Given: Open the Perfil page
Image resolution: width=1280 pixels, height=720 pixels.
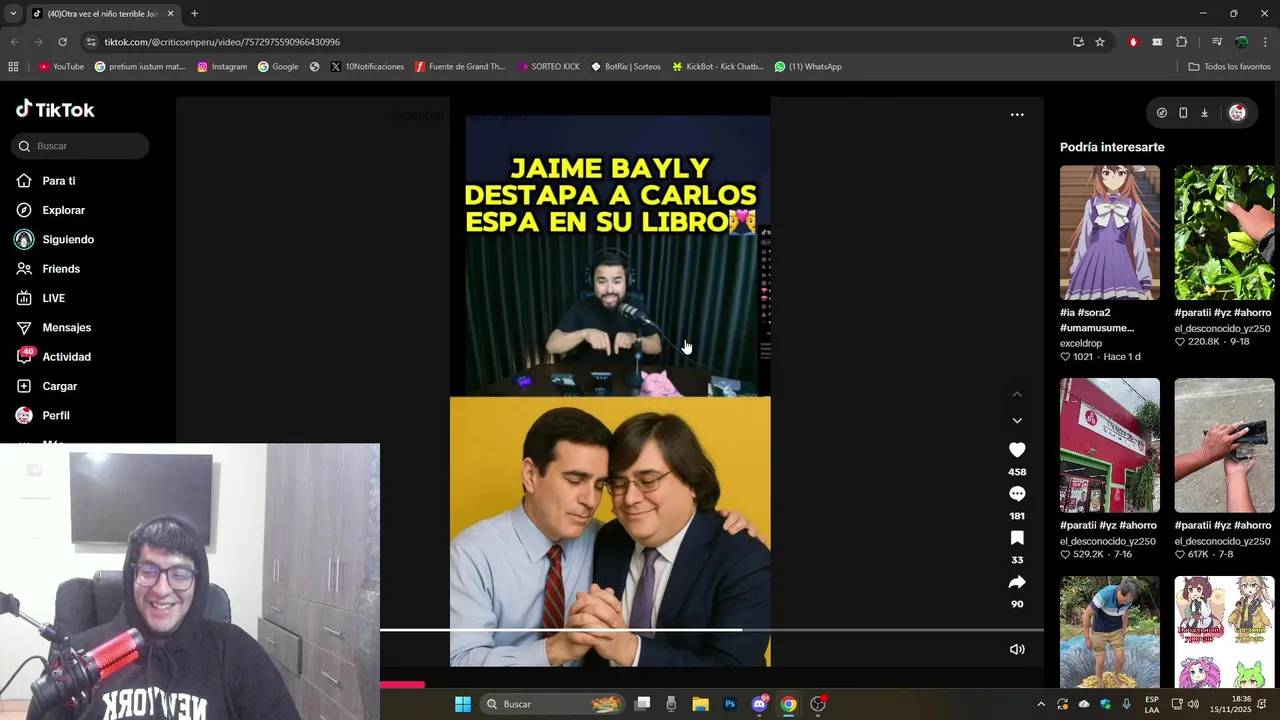Looking at the screenshot, I should pos(43,415).
